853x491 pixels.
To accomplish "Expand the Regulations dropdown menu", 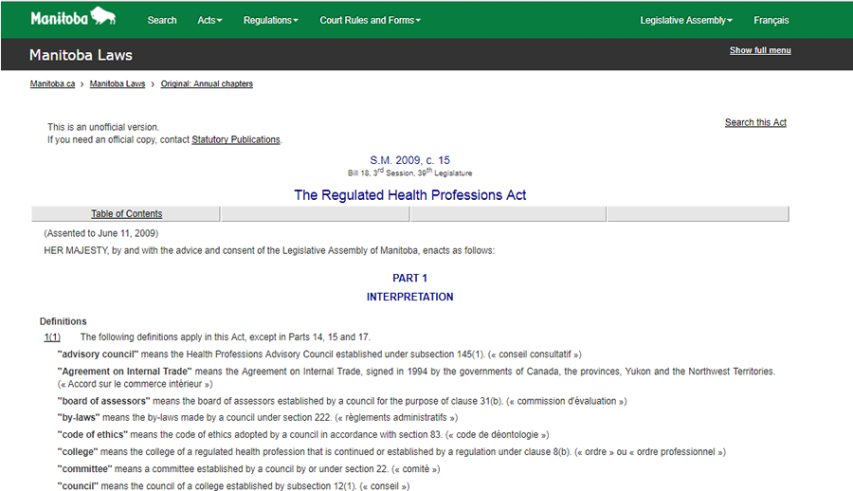I will pyautogui.click(x=270, y=20).
